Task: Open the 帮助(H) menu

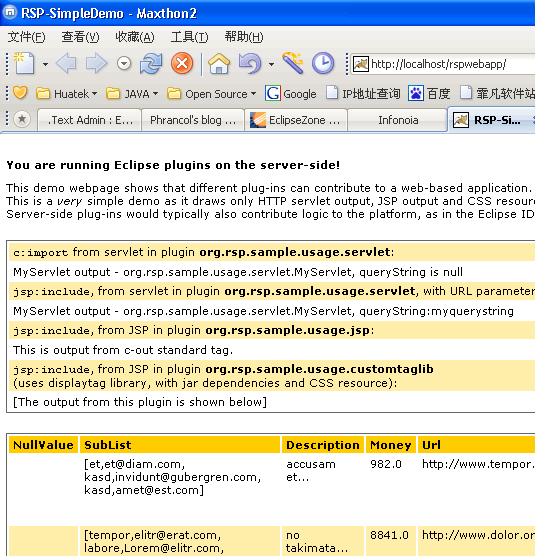Action: click(x=244, y=37)
